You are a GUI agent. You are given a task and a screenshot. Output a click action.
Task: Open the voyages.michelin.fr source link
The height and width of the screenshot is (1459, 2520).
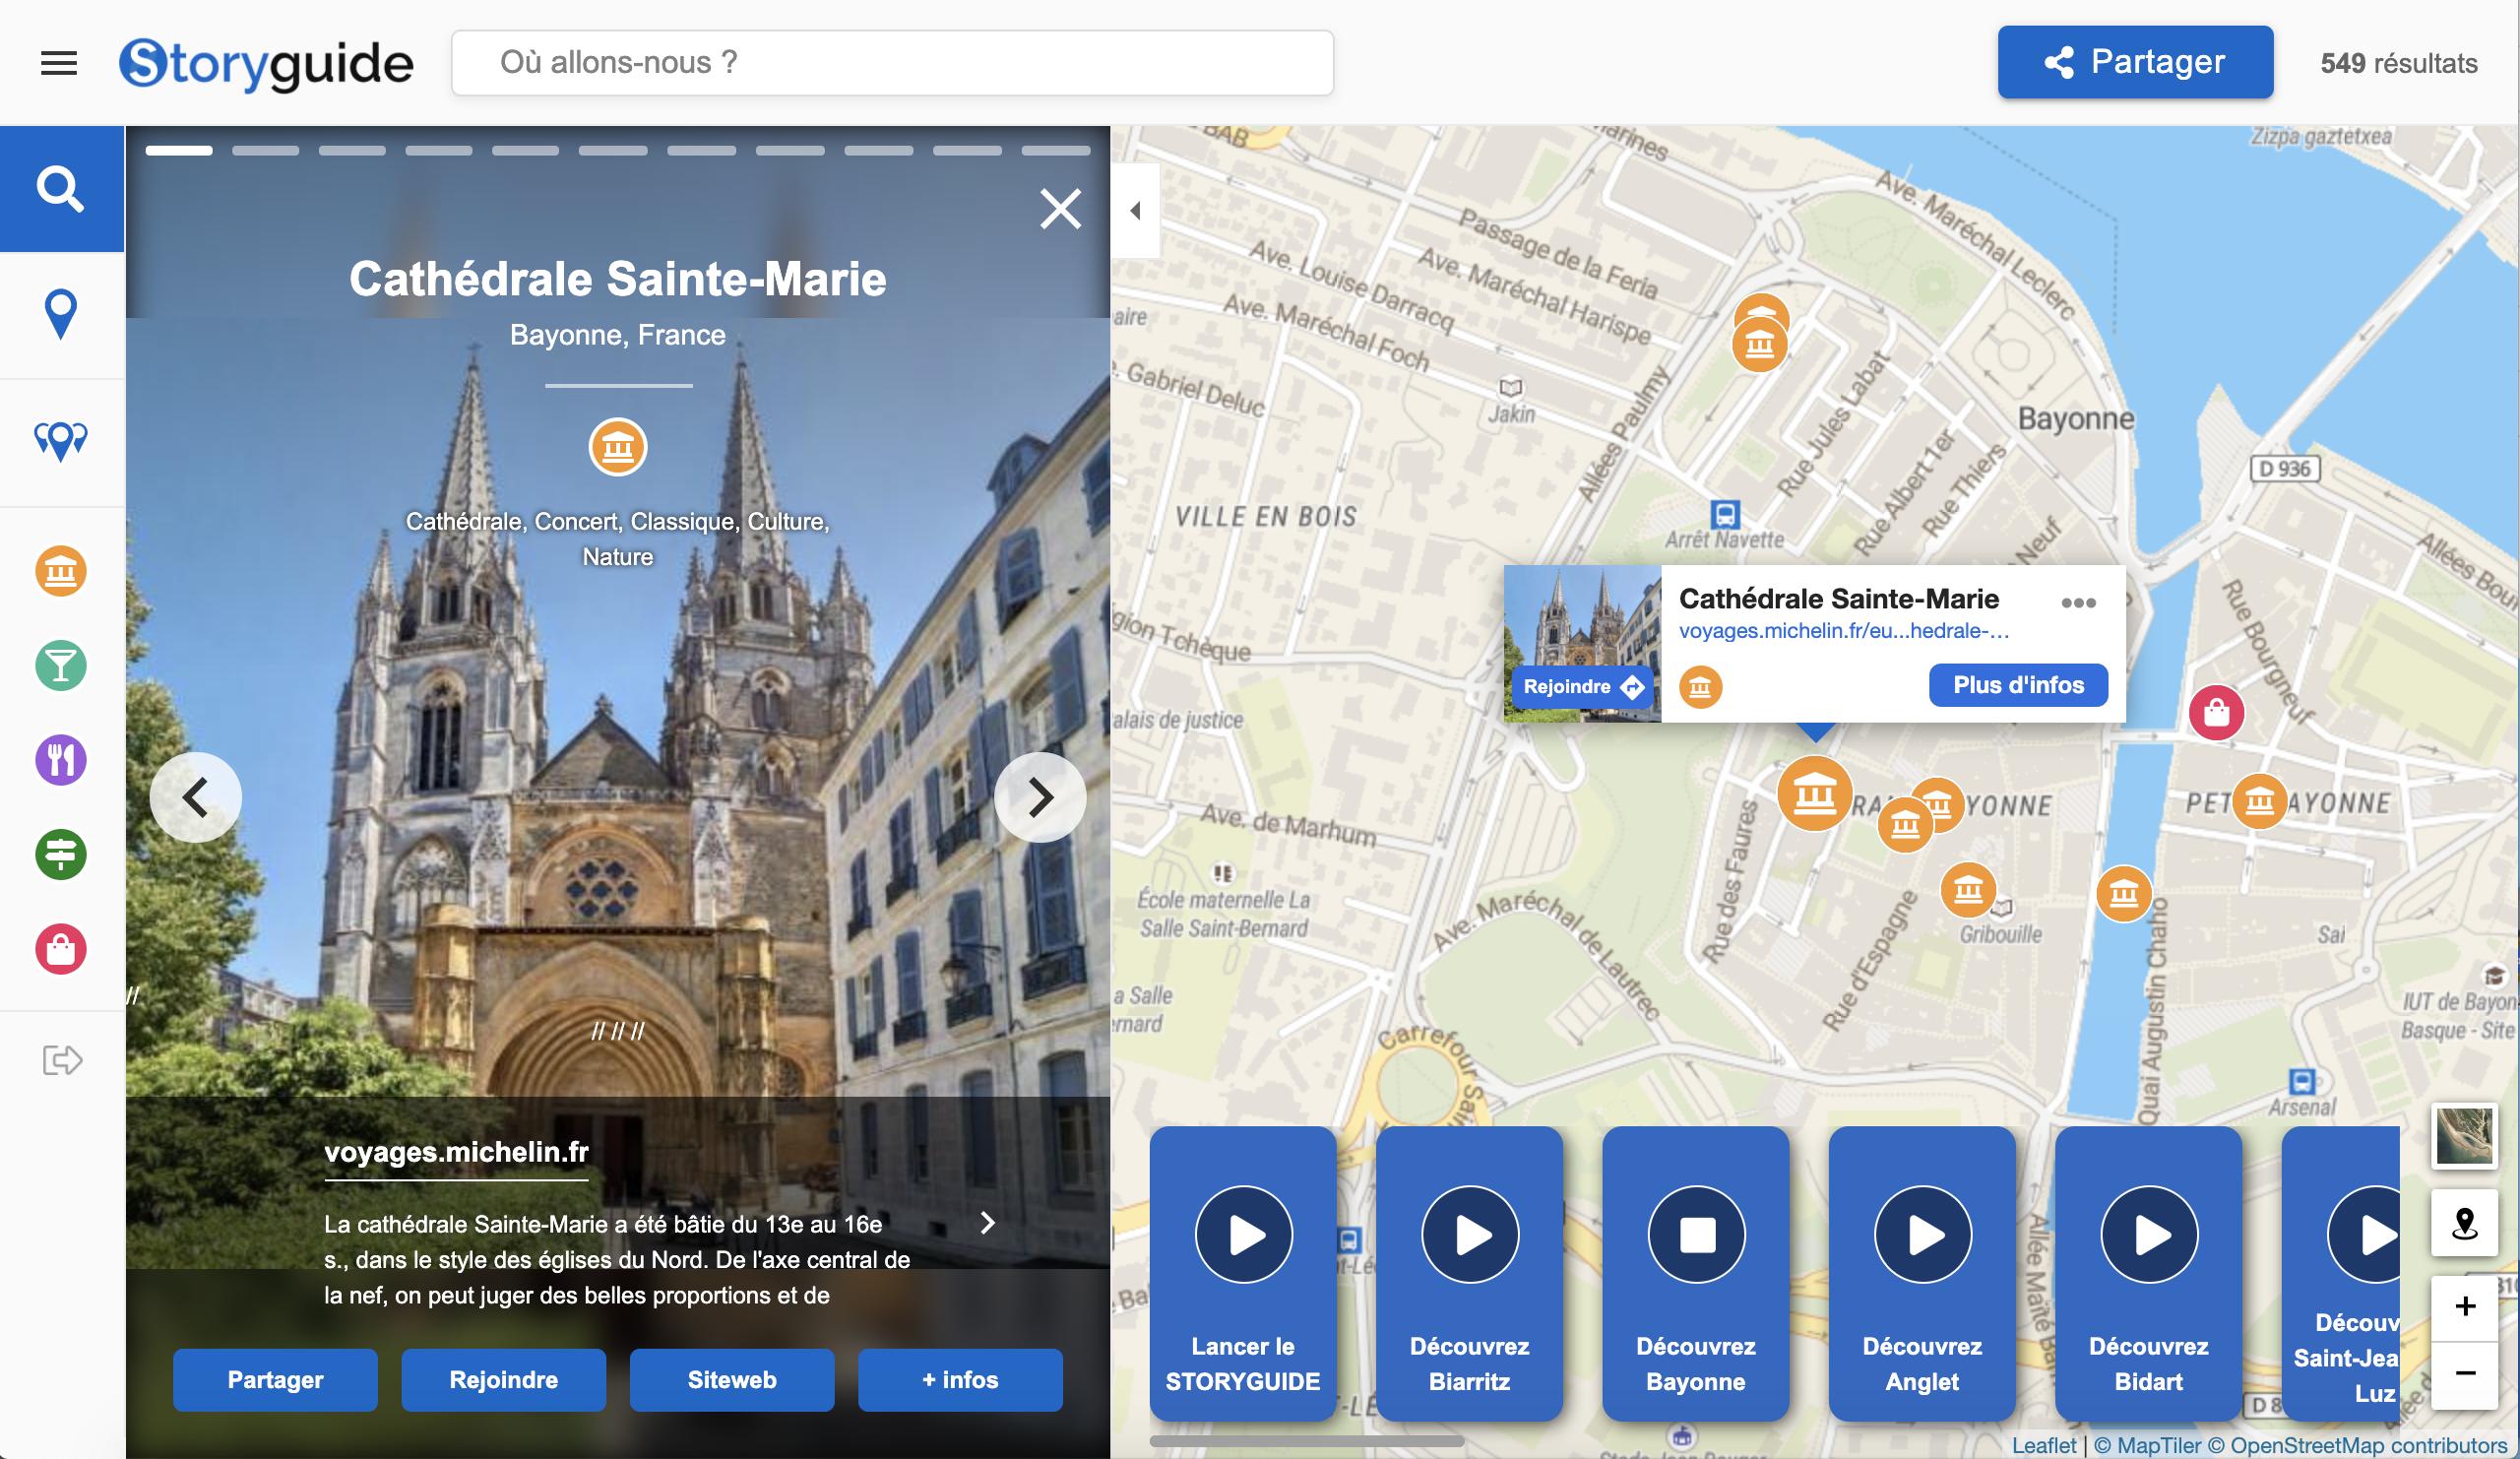point(456,1152)
